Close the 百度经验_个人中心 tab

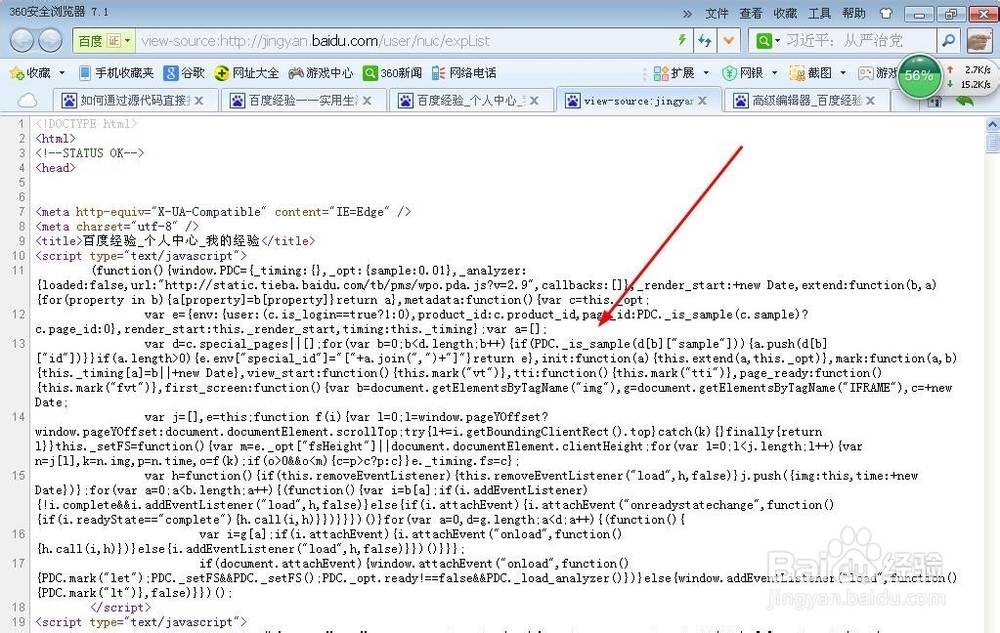[534, 101]
